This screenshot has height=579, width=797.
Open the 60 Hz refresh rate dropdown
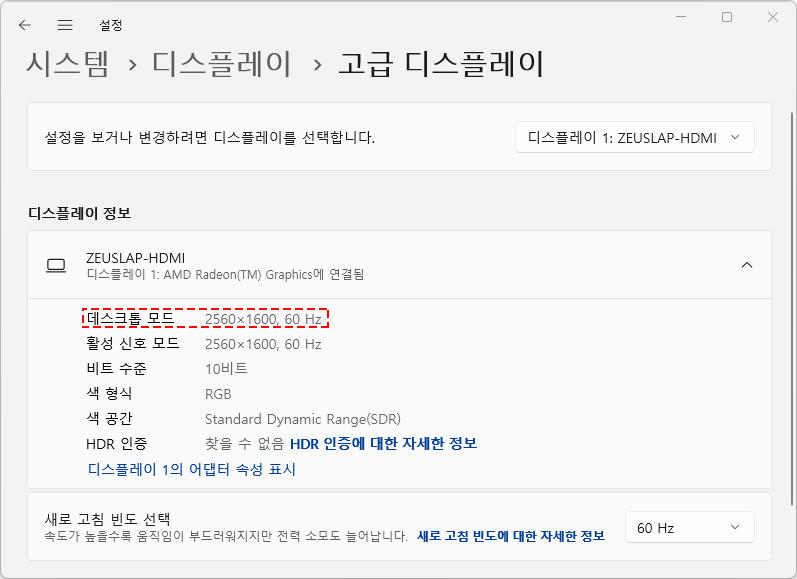[x=689, y=527]
